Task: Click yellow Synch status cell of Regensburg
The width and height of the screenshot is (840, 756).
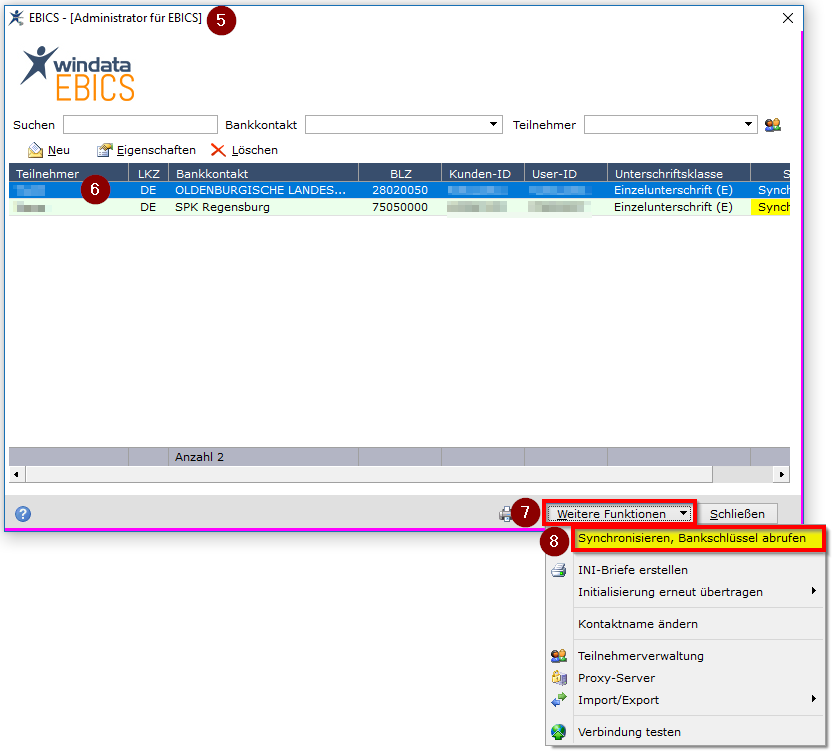Action: (x=770, y=207)
